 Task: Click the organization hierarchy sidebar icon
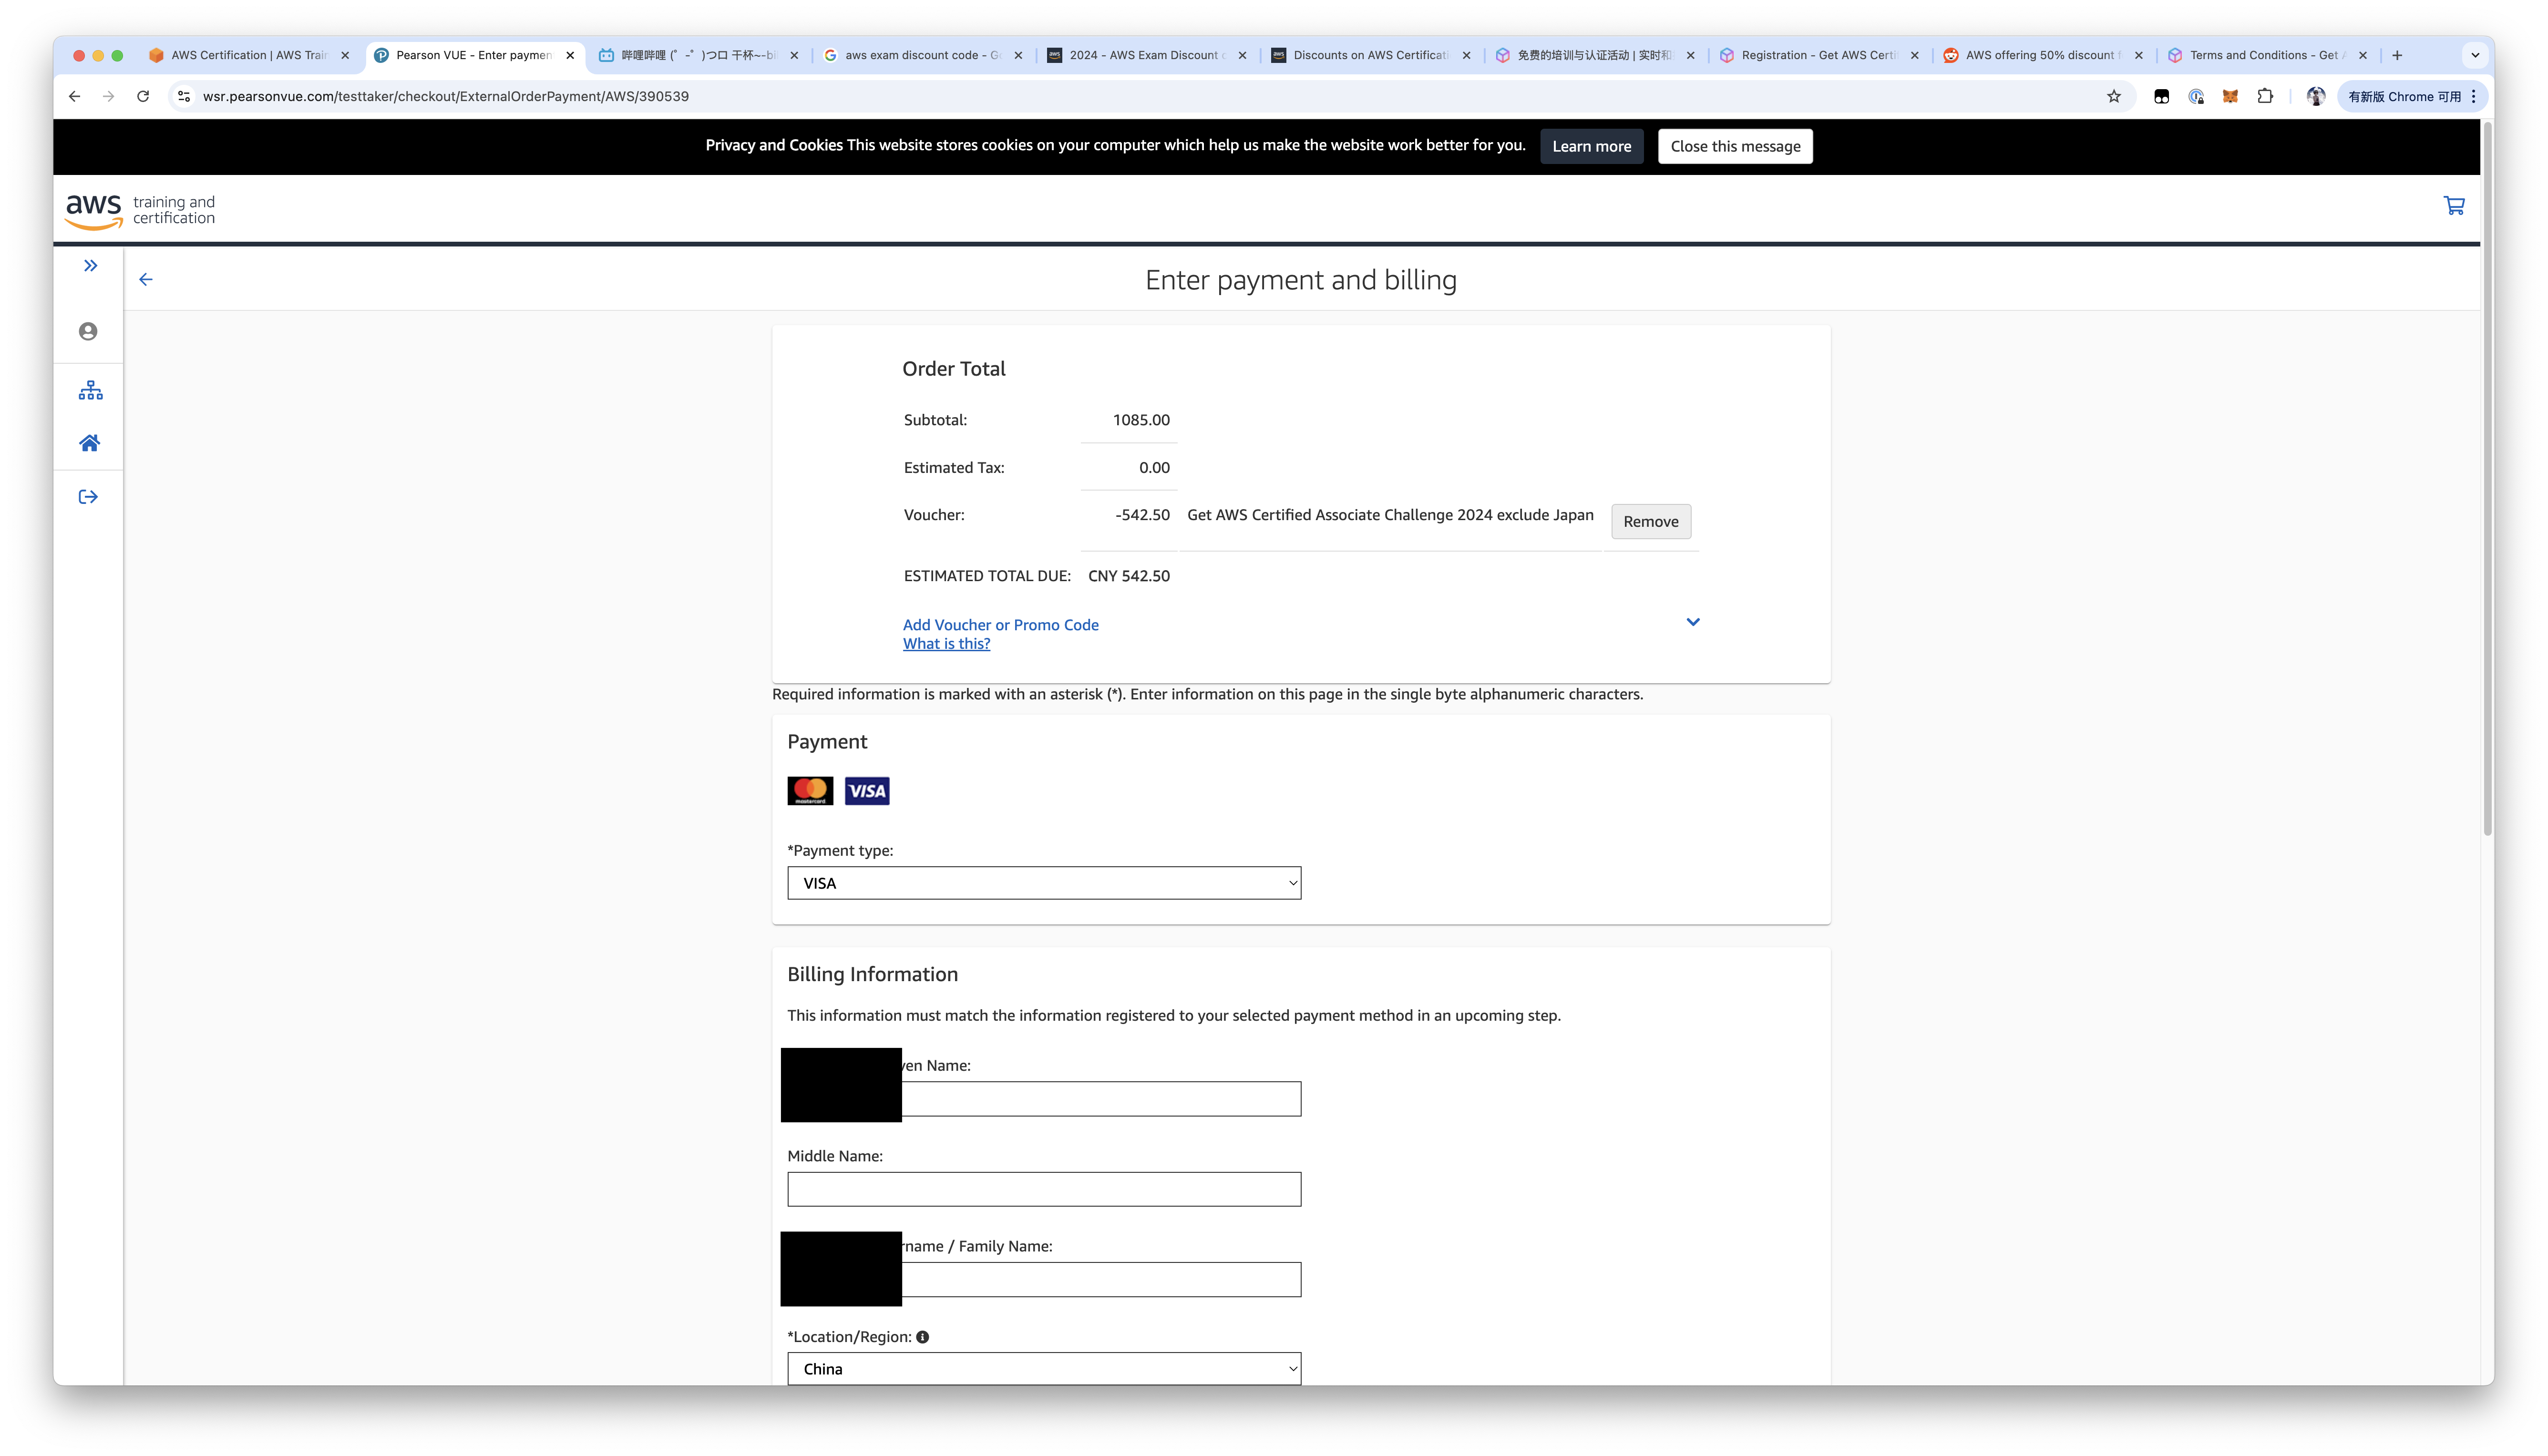[90, 390]
